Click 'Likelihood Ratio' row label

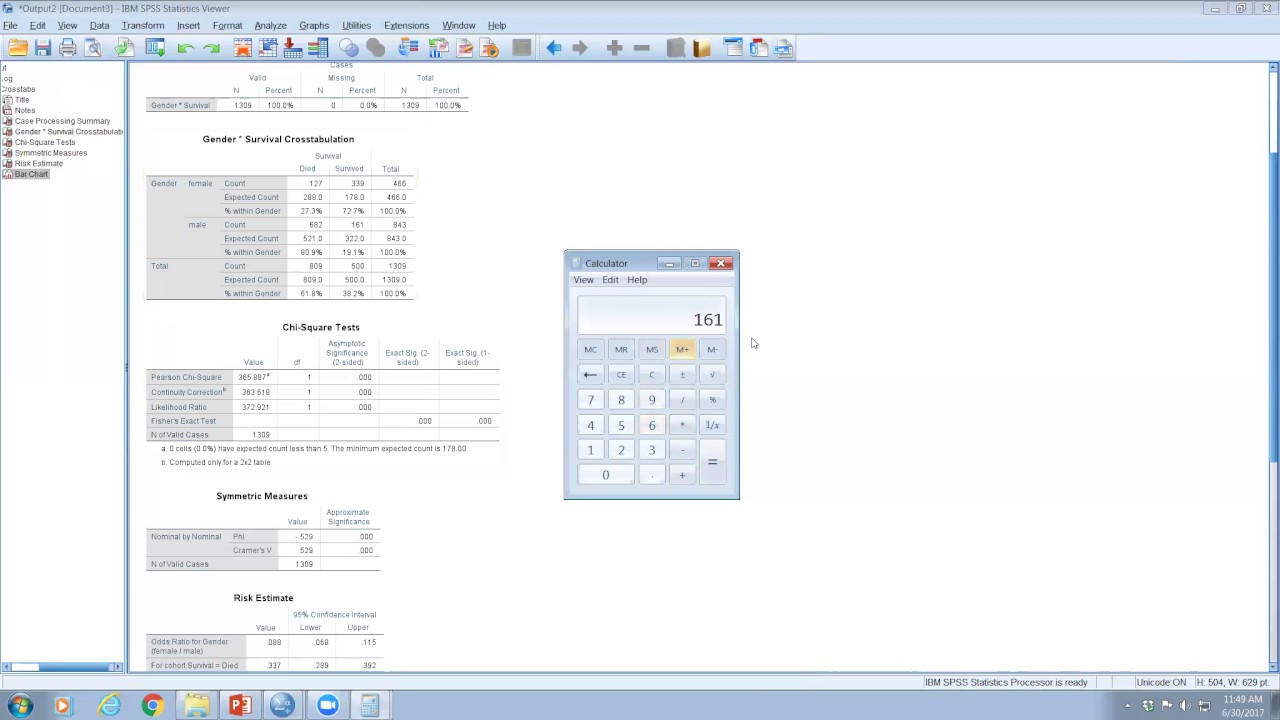179,407
